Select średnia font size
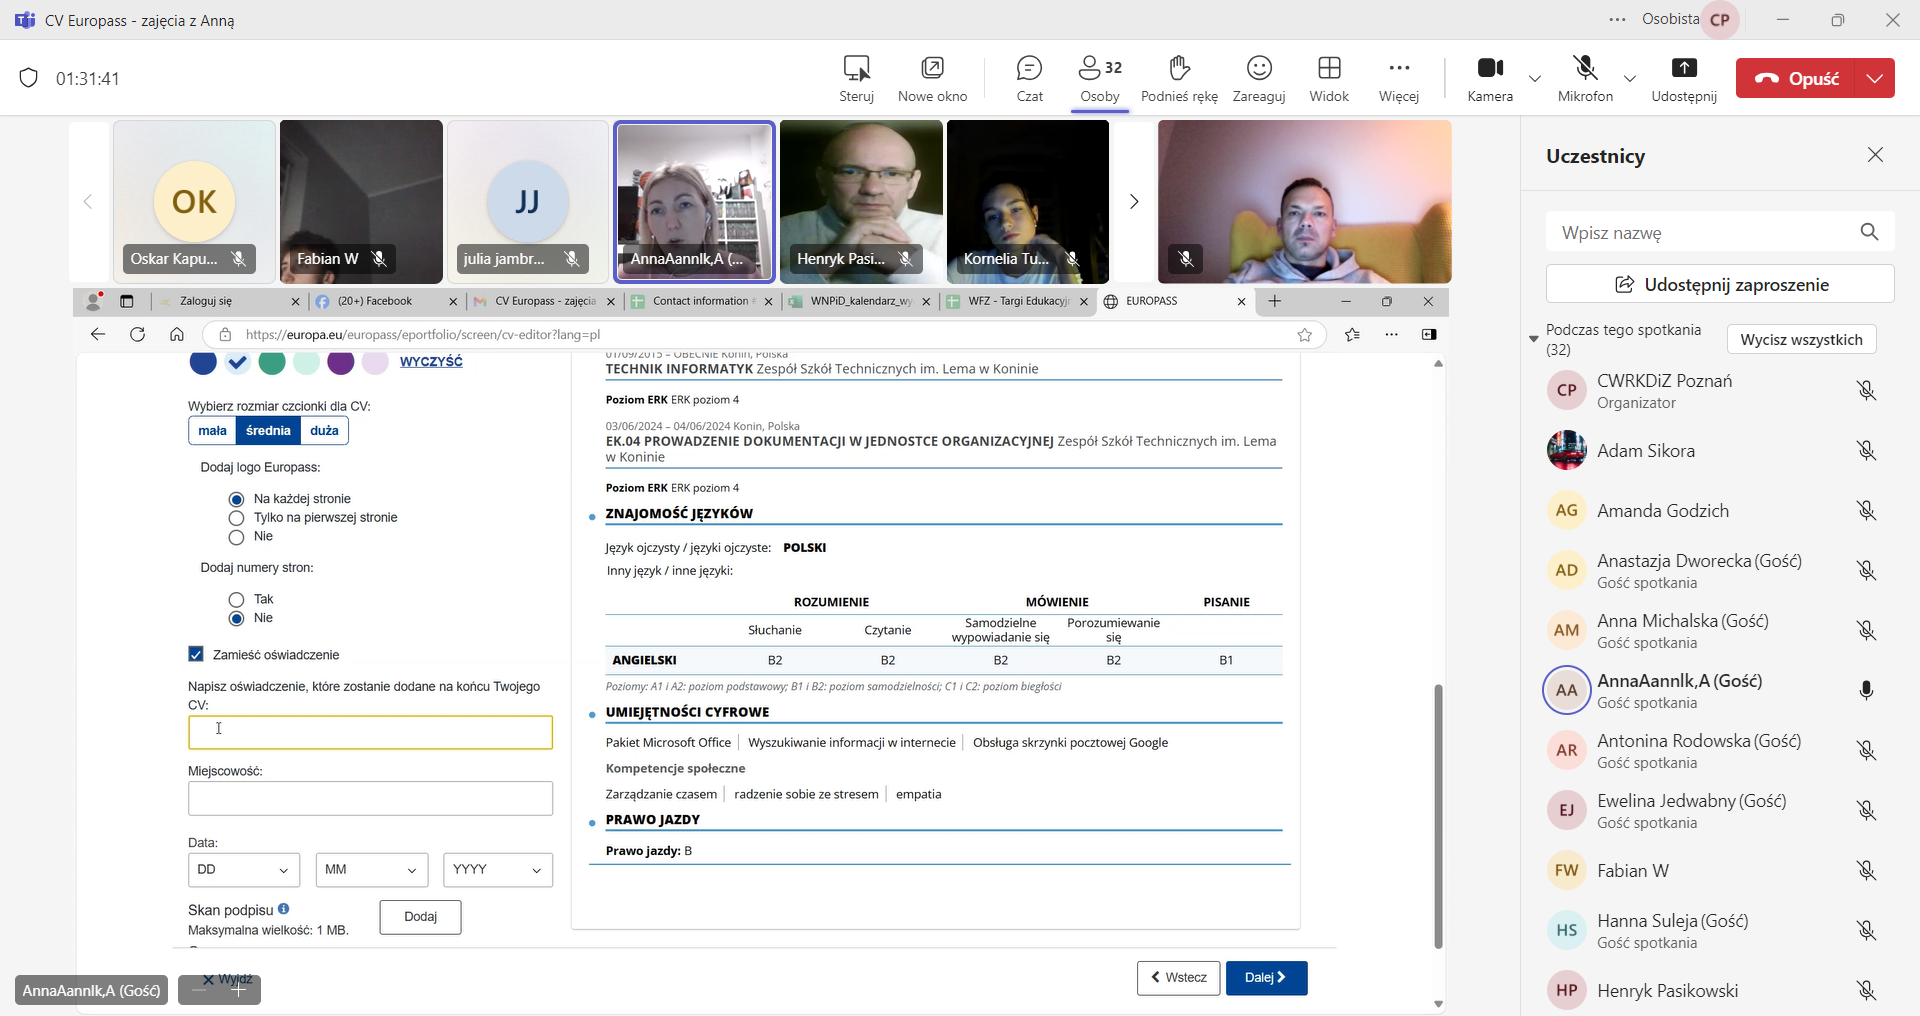This screenshot has height=1016, width=1920. tap(268, 431)
